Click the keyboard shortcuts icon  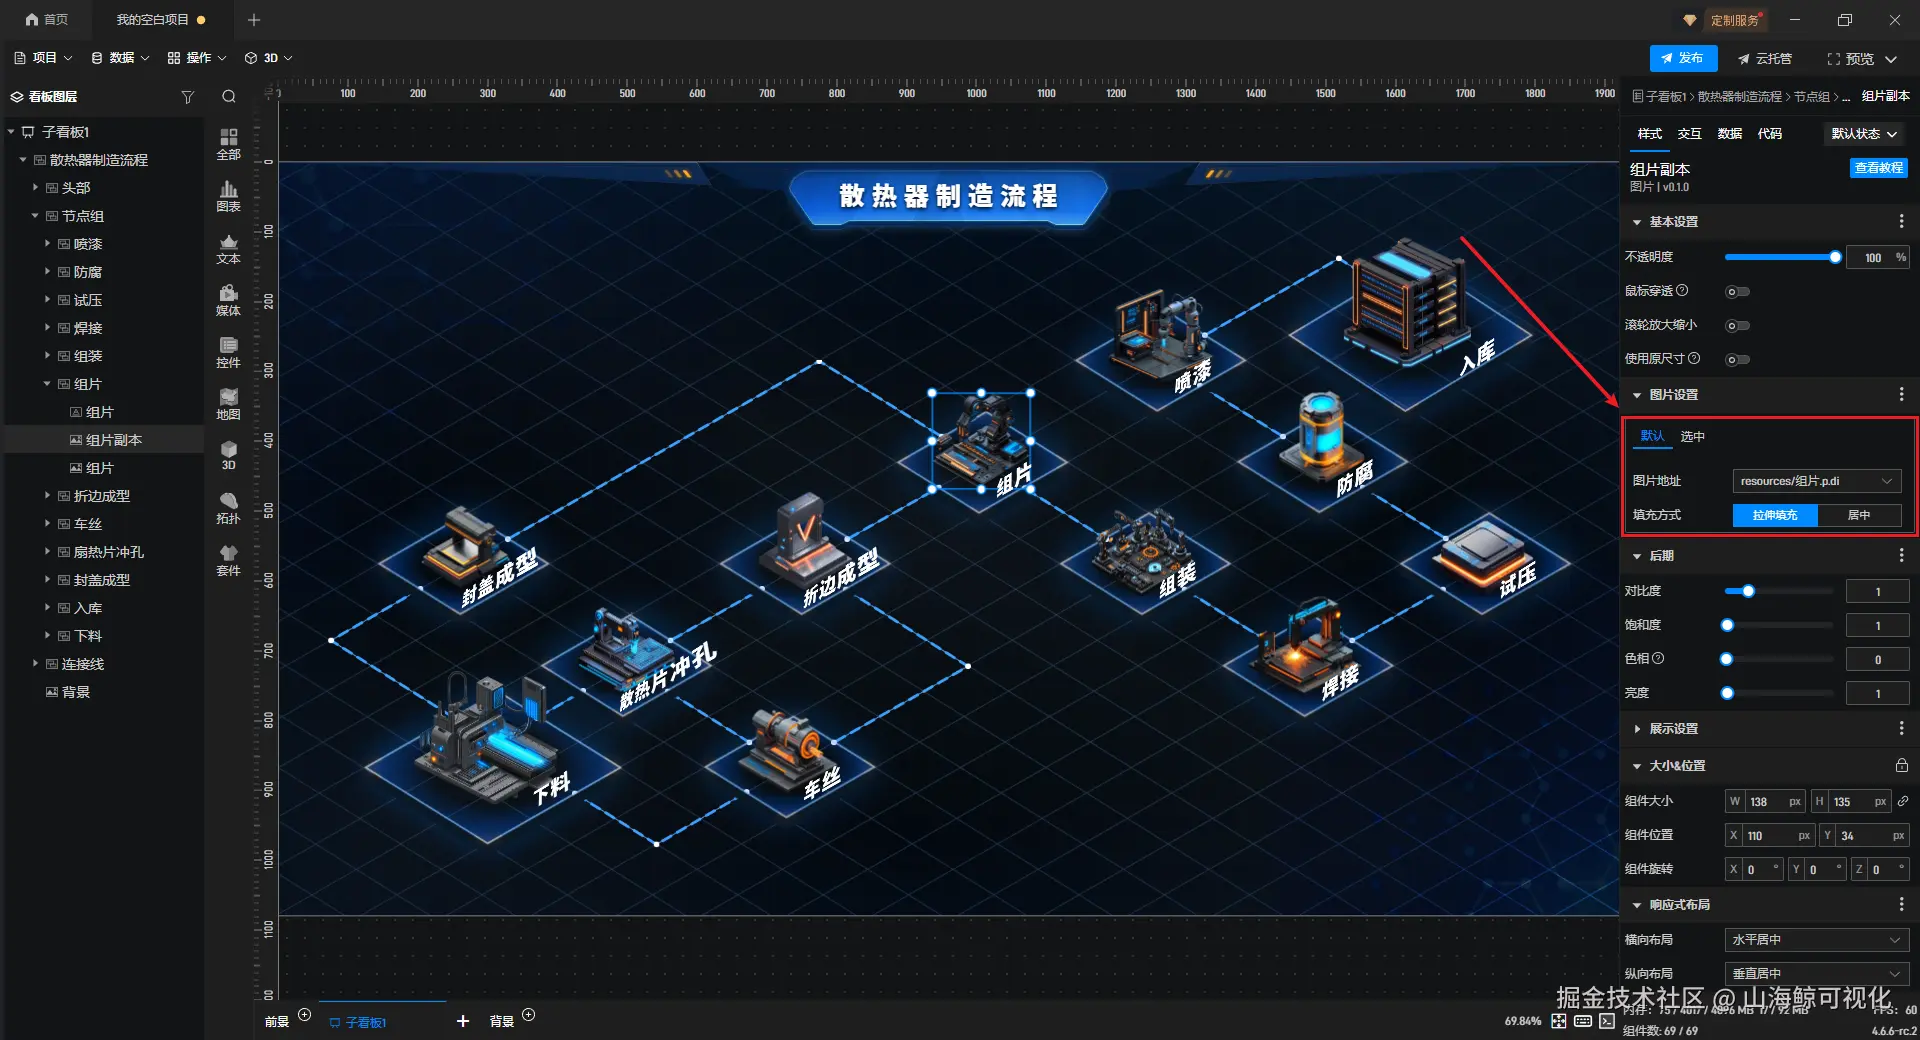click(x=1583, y=1021)
